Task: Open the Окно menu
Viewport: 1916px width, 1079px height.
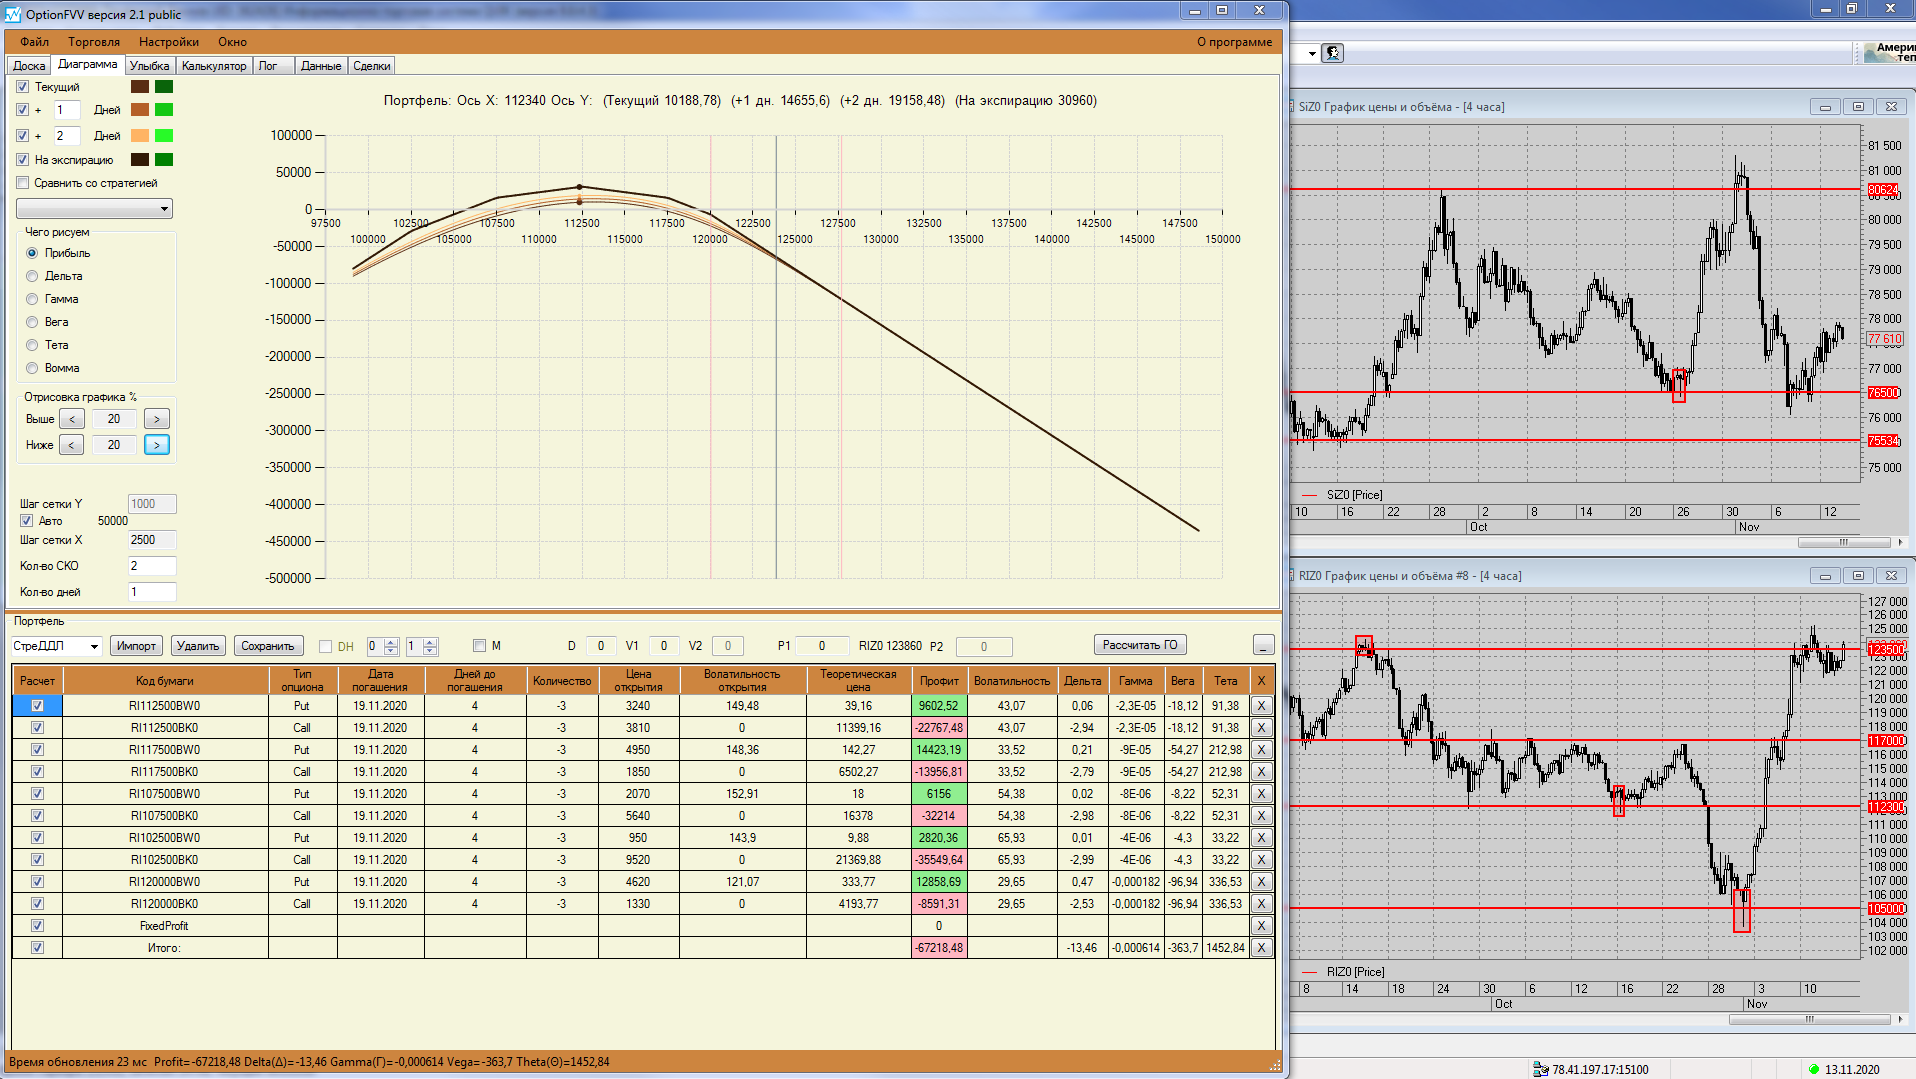Action: pos(232,42)
